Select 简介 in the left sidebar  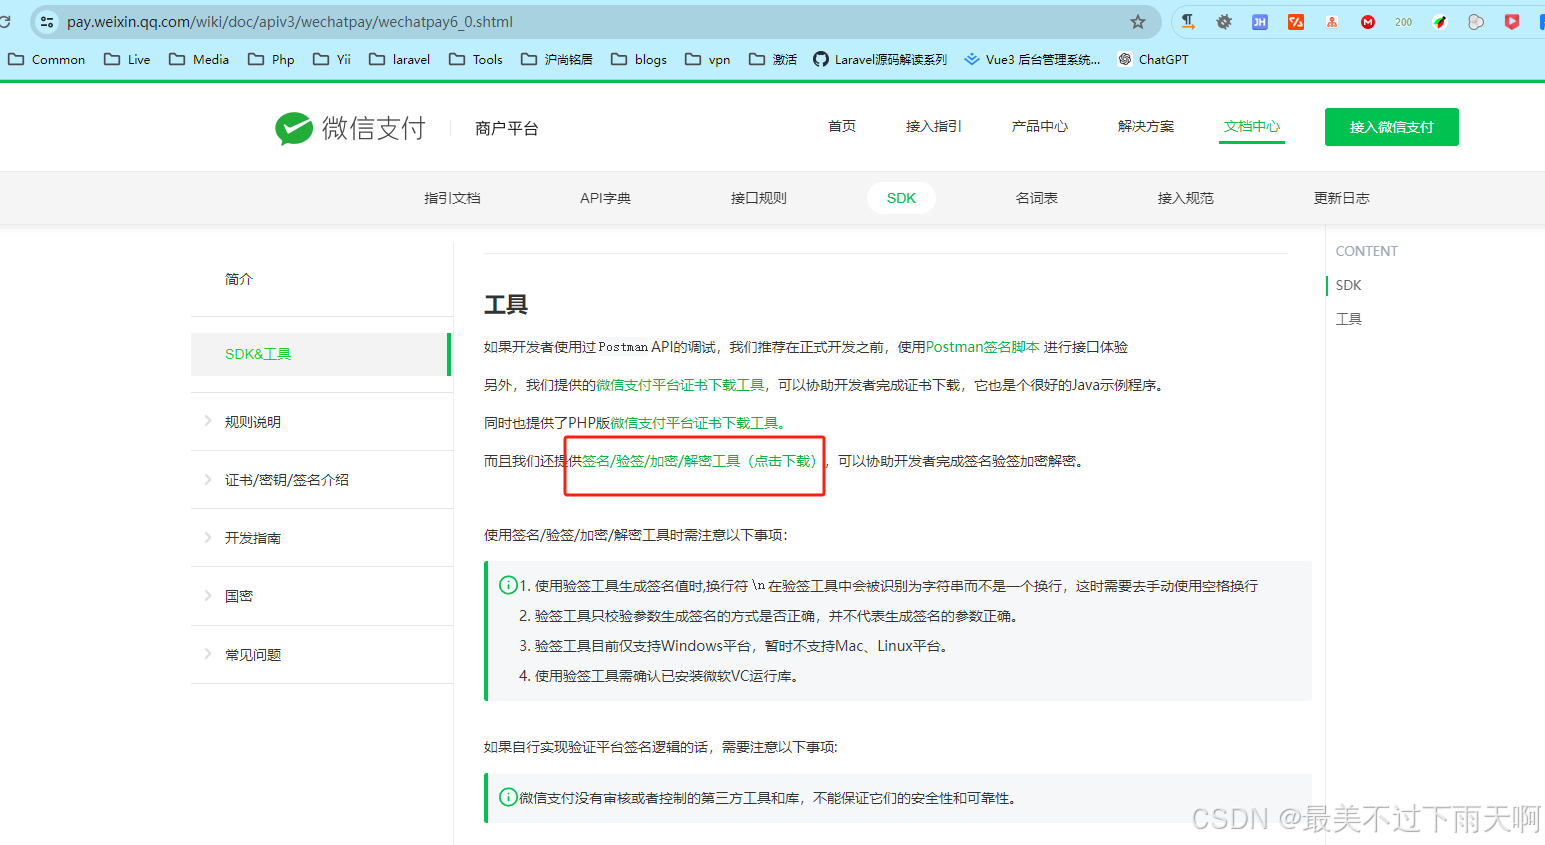239,279
